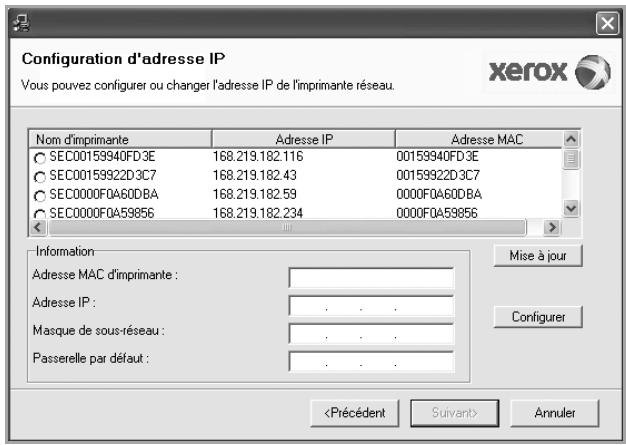626x445 pixels.
Task: Click the Mise à jour button
Action: [x=538, y=255]
